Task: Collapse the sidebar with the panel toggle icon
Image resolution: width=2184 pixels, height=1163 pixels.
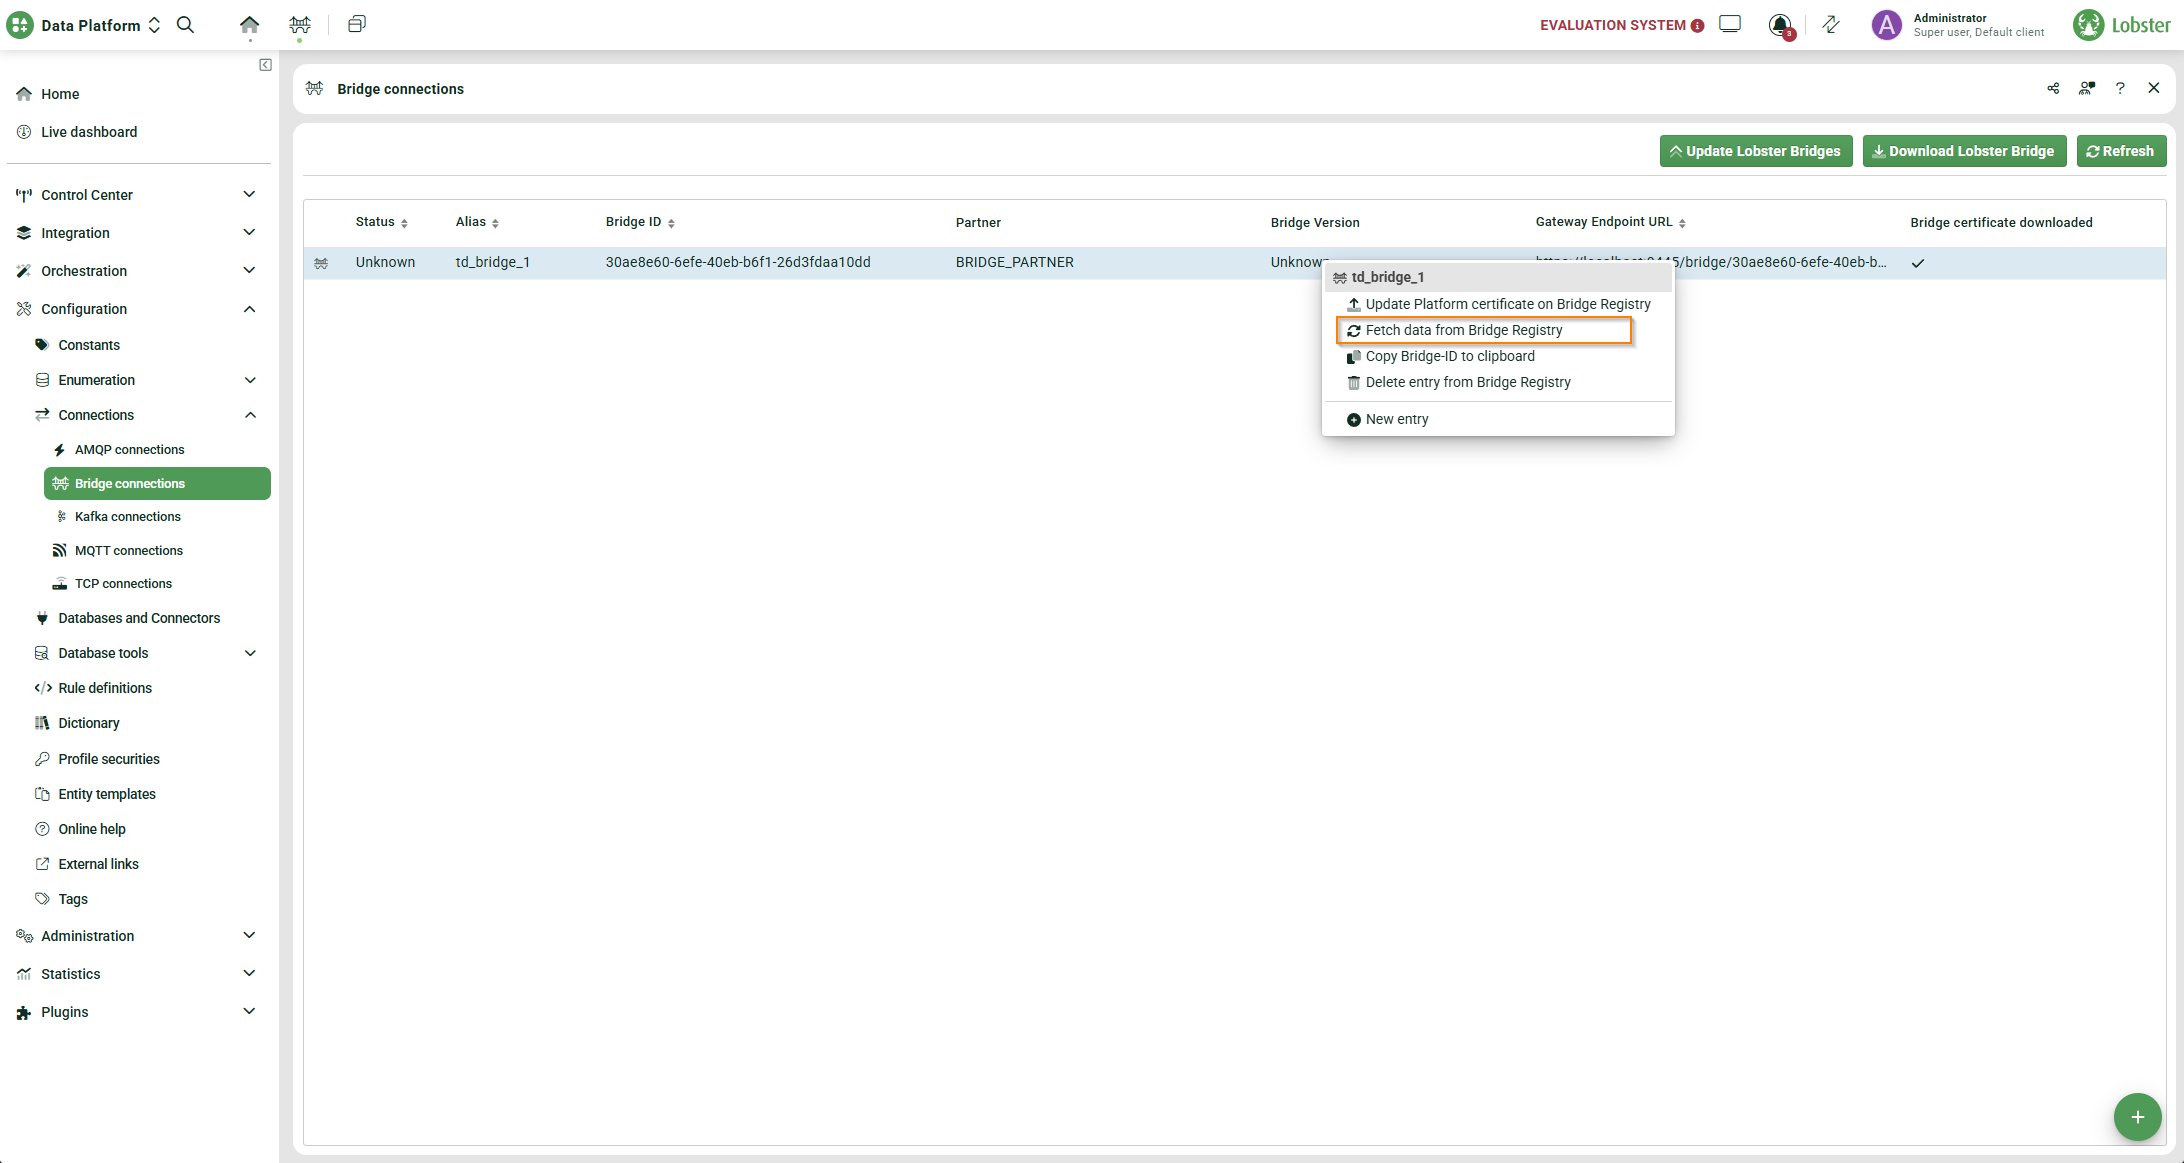Action: [x=265, y=65]
